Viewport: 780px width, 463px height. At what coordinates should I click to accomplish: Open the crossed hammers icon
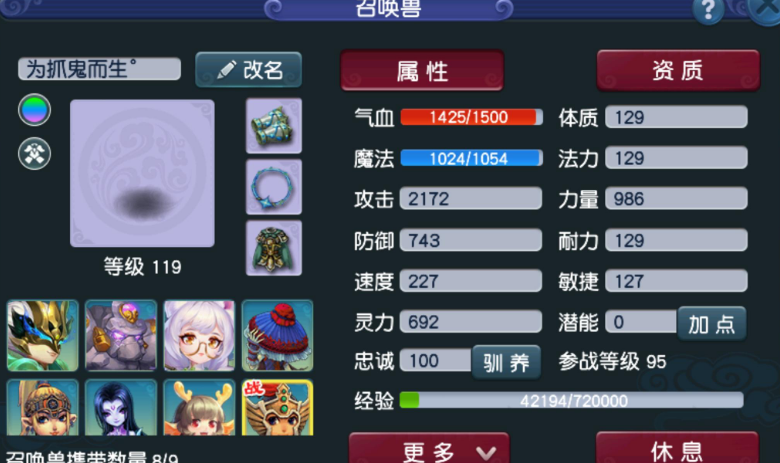coord(34,153)
